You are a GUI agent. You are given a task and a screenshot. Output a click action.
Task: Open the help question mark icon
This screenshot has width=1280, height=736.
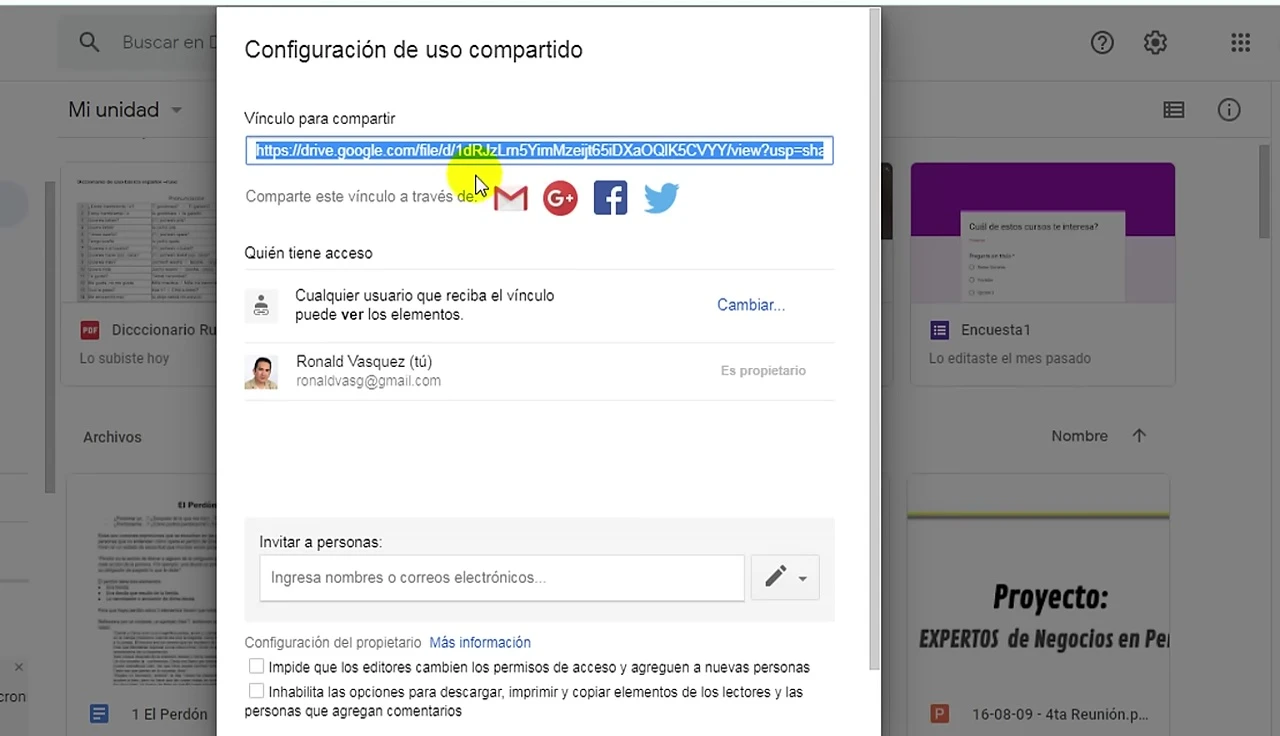pyautogui.click(x=1102, y=42)
